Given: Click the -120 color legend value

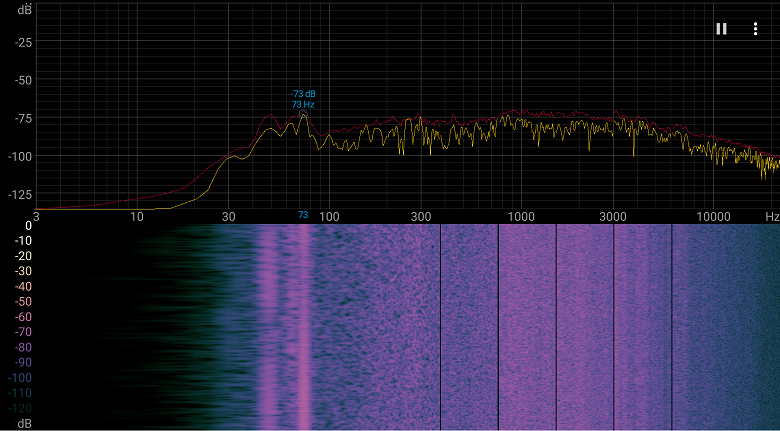Looking at the screenshot, I should point(20,408).
